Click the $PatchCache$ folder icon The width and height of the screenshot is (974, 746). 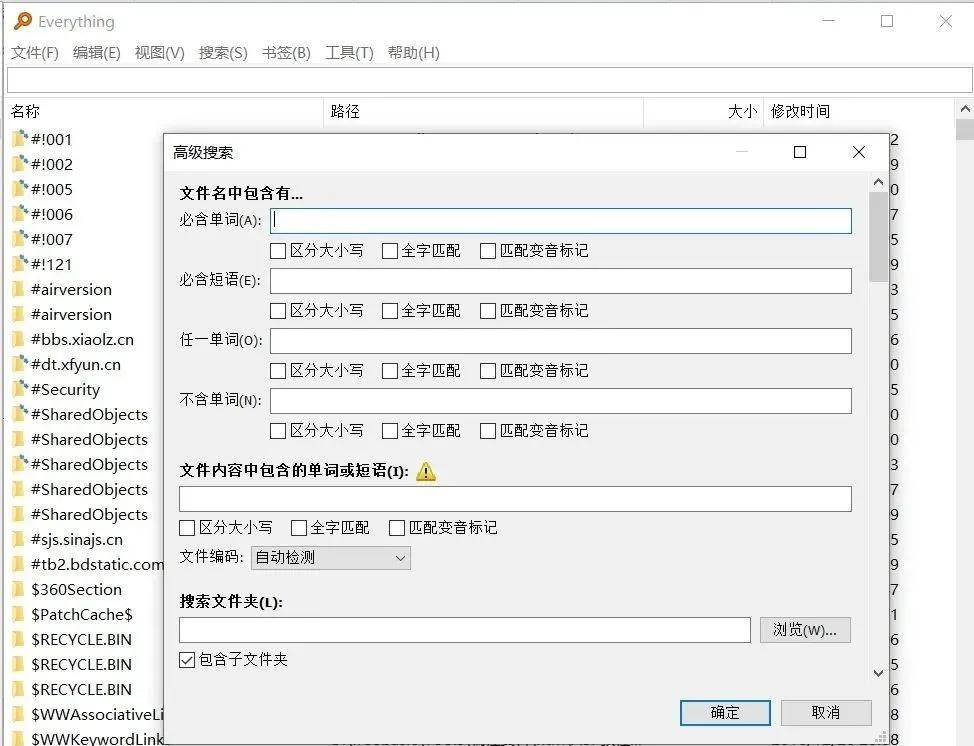pos(20,614)
